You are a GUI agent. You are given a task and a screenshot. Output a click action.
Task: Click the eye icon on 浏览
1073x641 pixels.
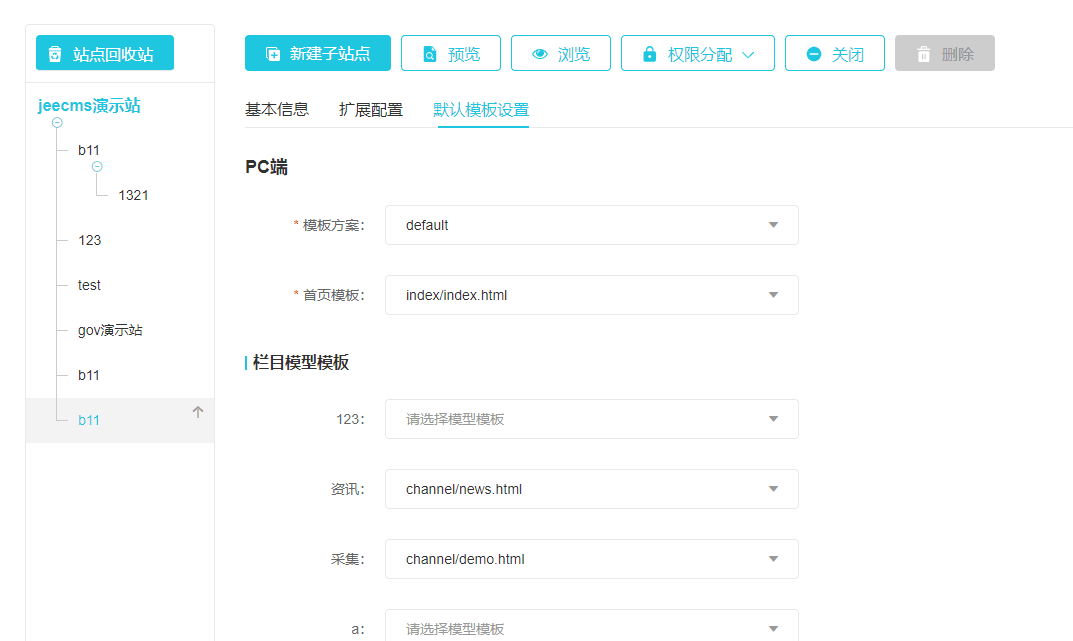540,54
